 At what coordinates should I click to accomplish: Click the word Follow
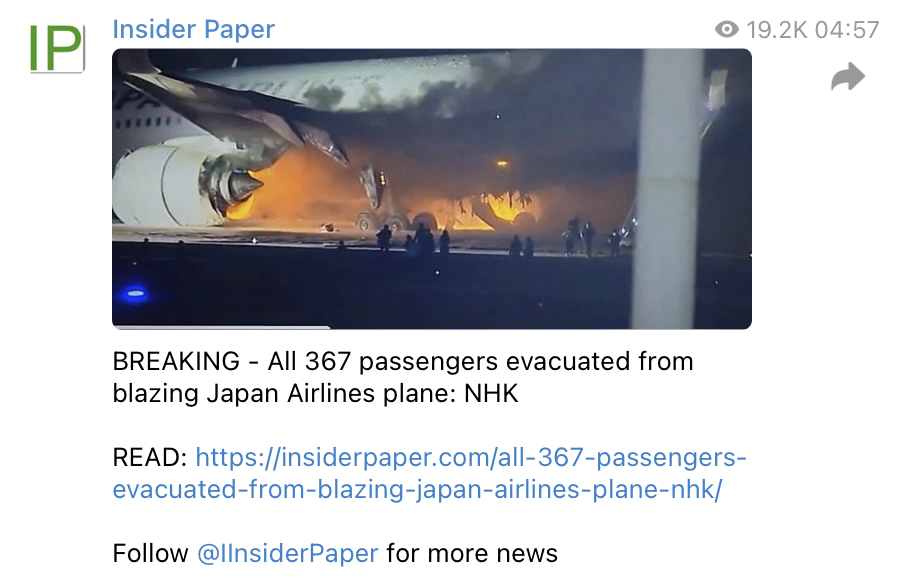click(x=150, y=553)
